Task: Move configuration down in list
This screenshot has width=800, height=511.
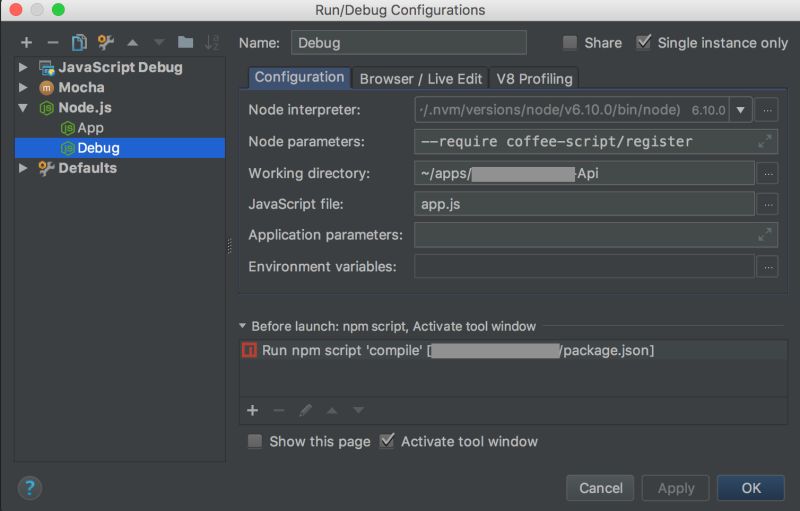Action: pos(159,43)
